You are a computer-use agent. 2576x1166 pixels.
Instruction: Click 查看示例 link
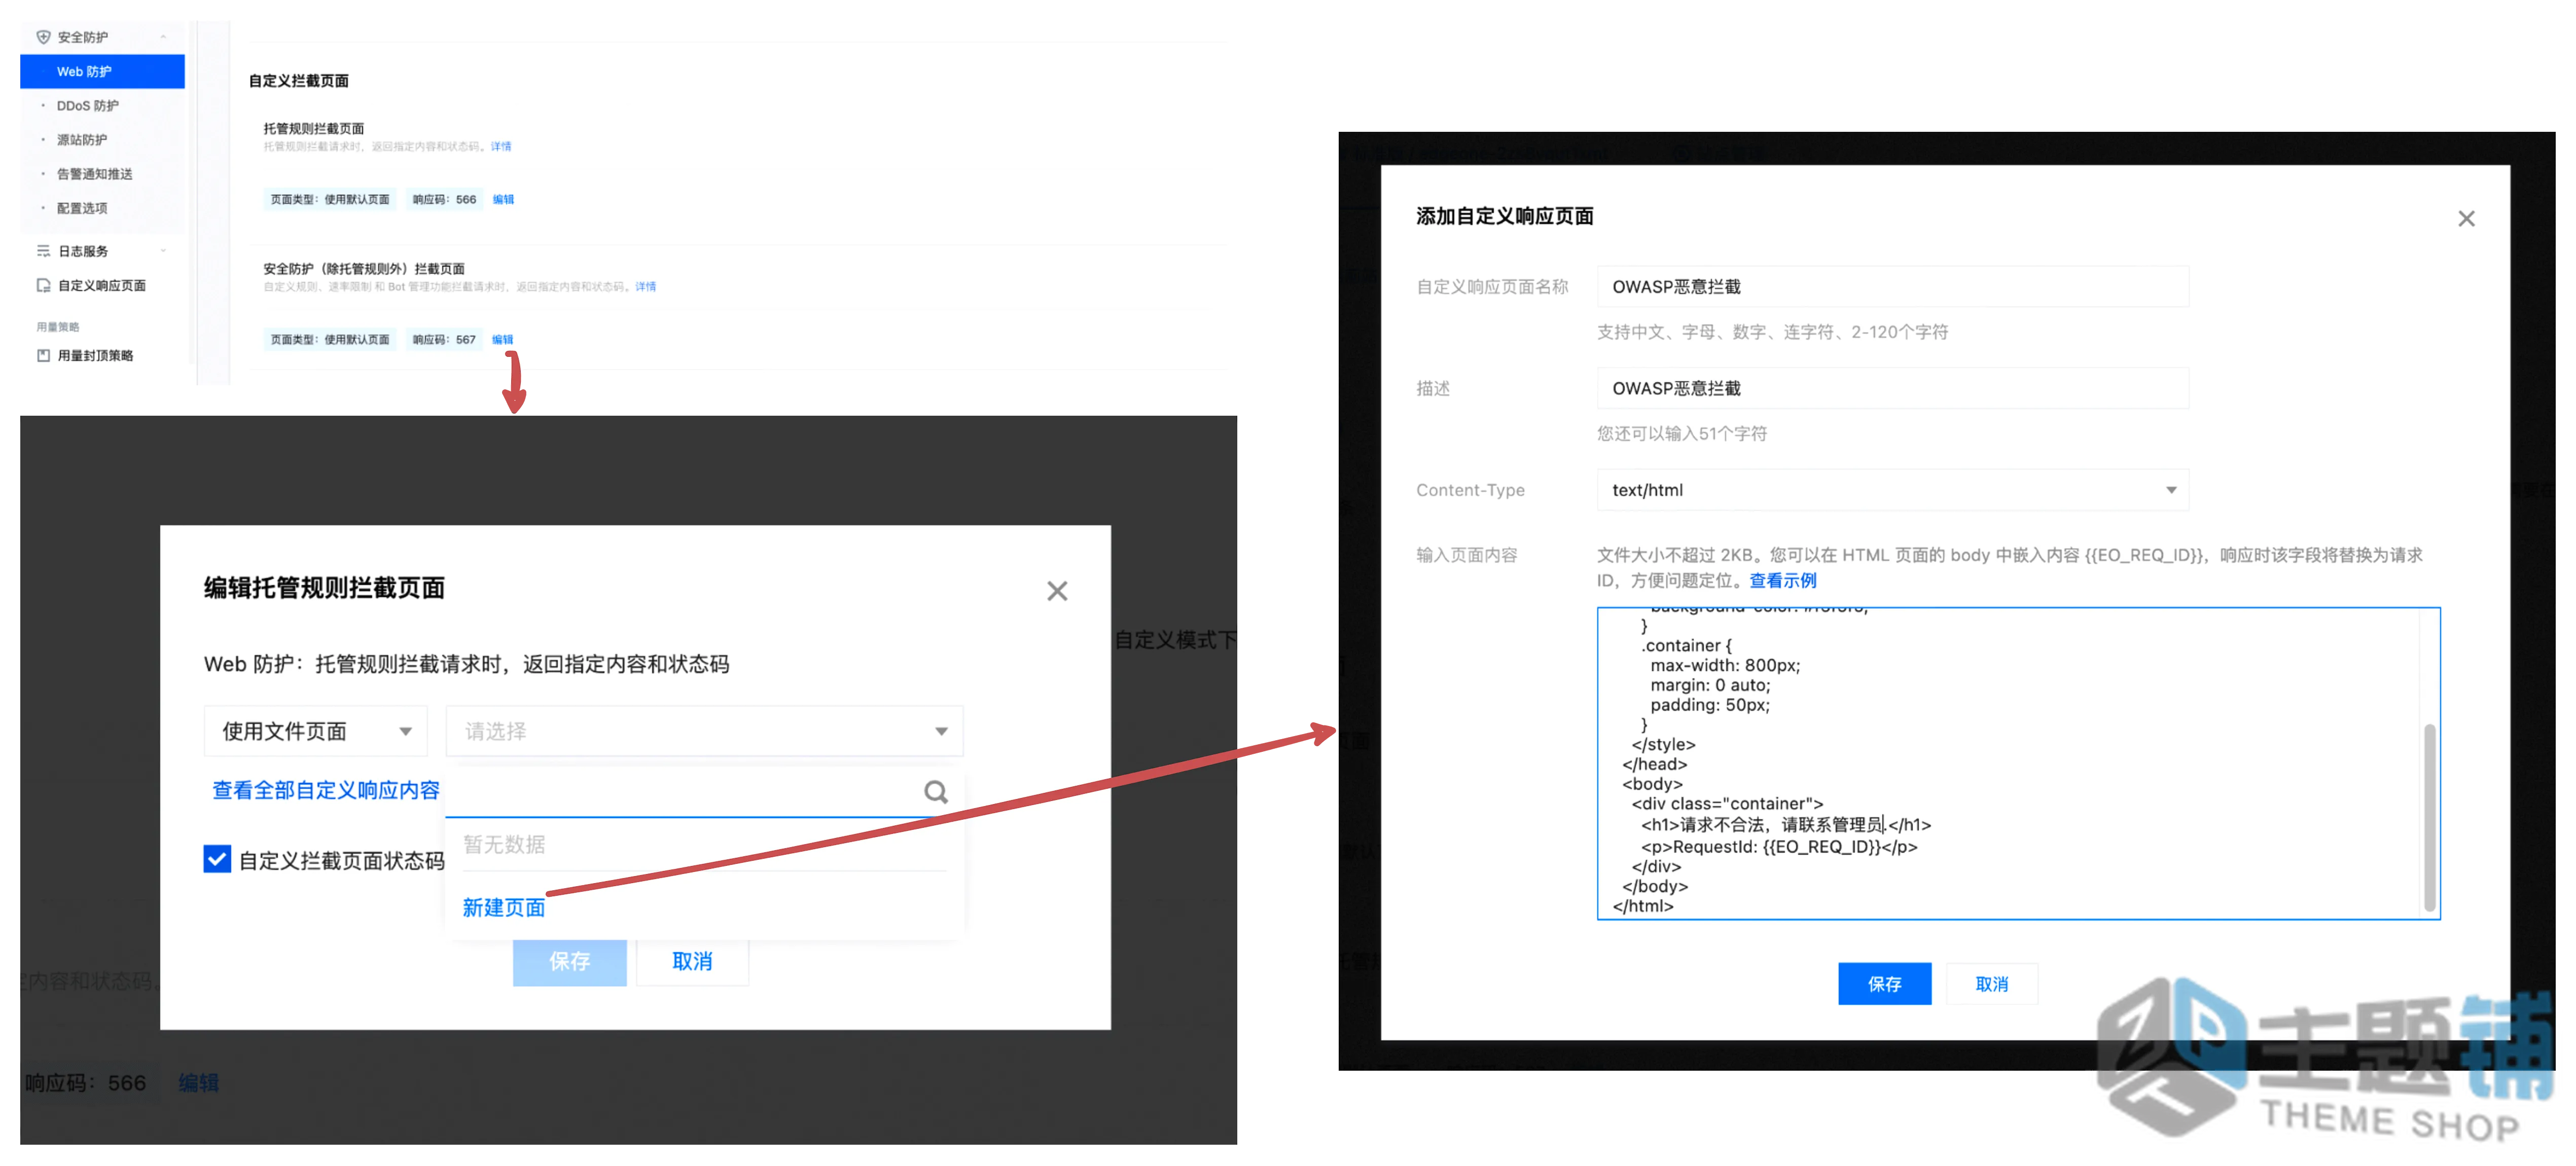(1783, 580)
